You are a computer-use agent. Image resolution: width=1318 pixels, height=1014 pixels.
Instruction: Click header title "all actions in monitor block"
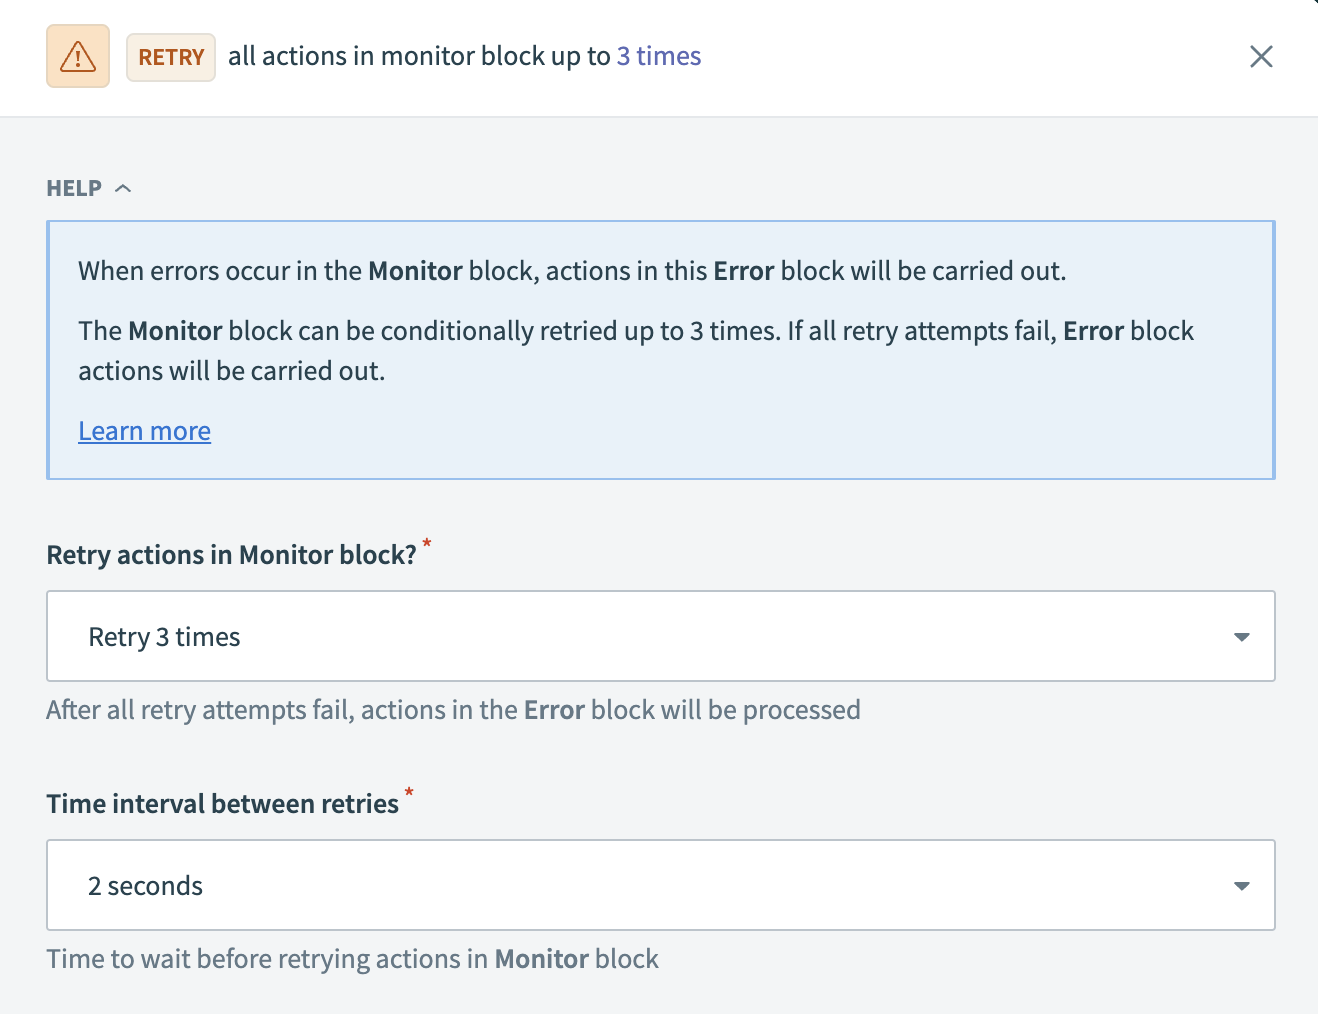(419, 57)
